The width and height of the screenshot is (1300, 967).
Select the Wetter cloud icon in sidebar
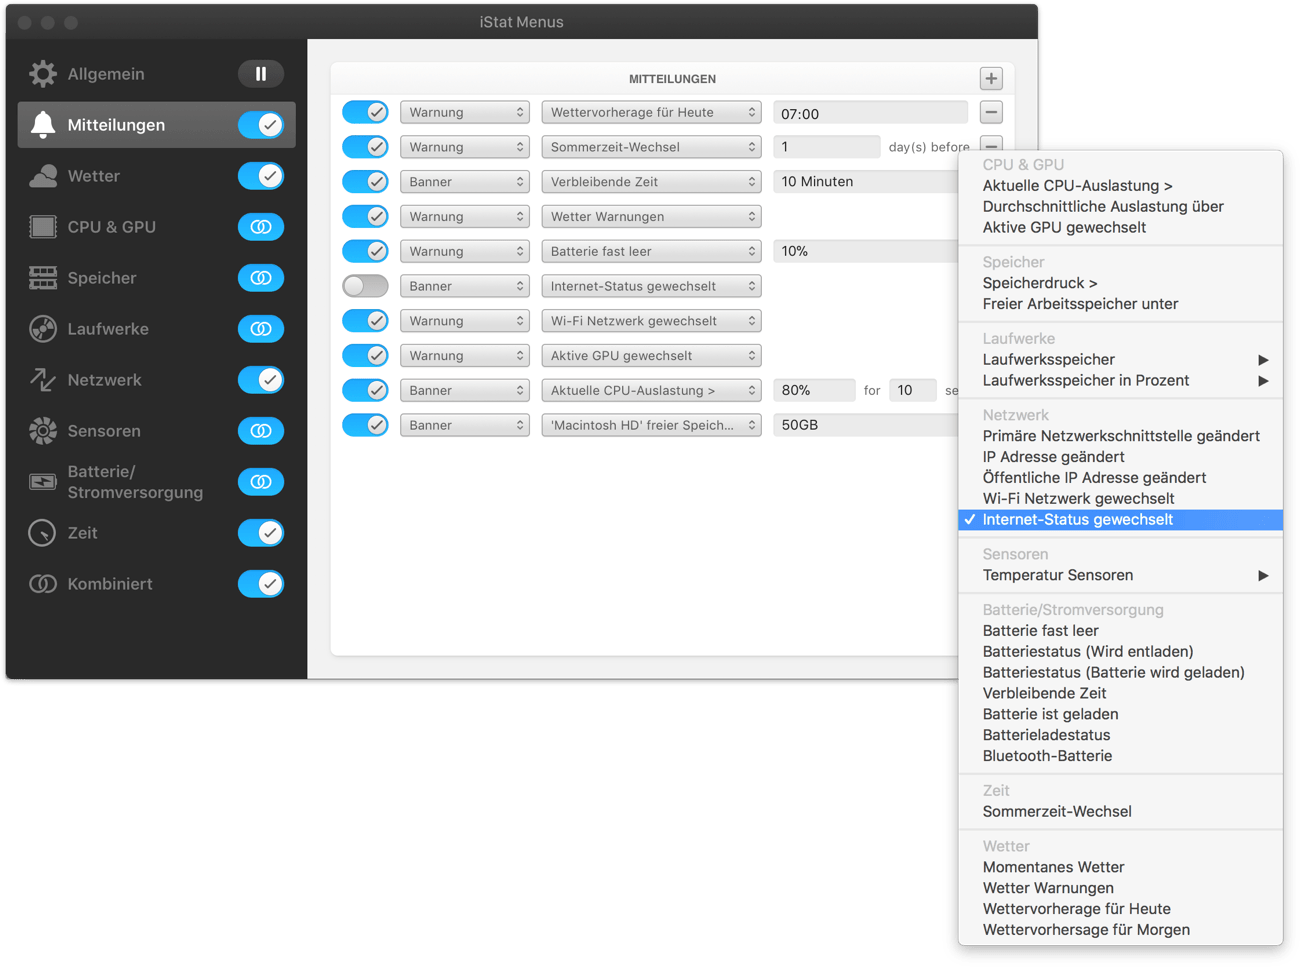(x=42, y=176)
